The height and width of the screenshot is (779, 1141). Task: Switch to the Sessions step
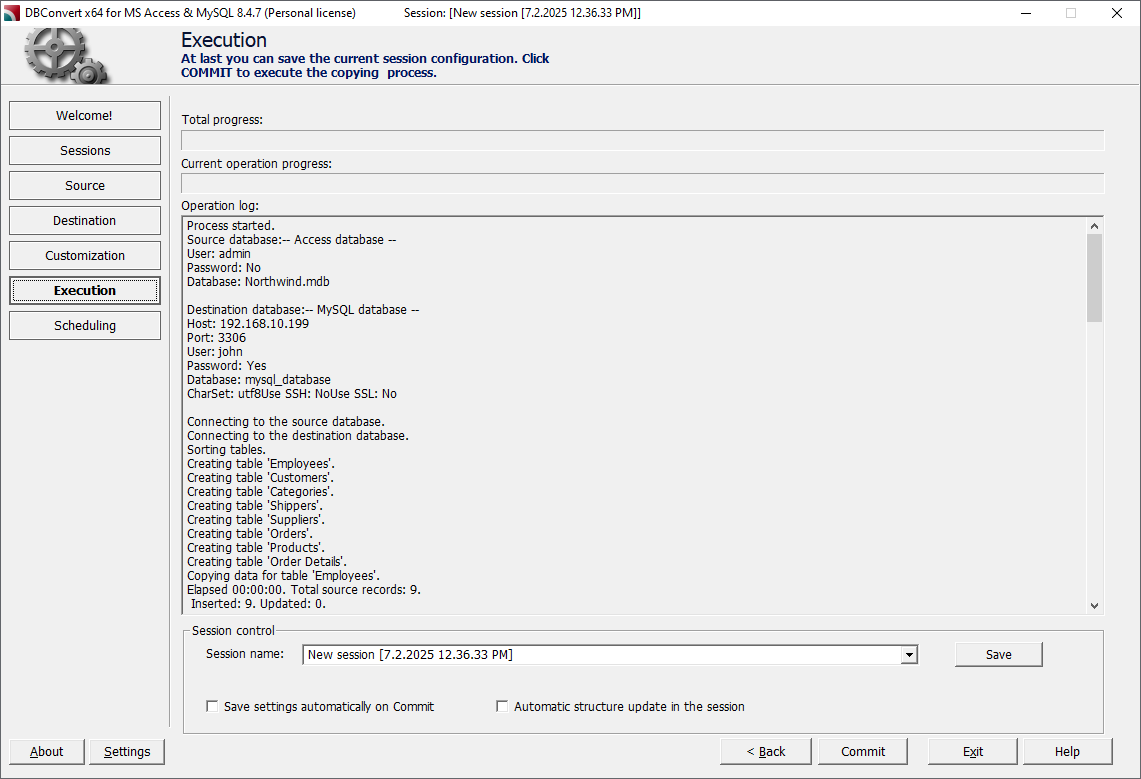(x=84, y=150)
